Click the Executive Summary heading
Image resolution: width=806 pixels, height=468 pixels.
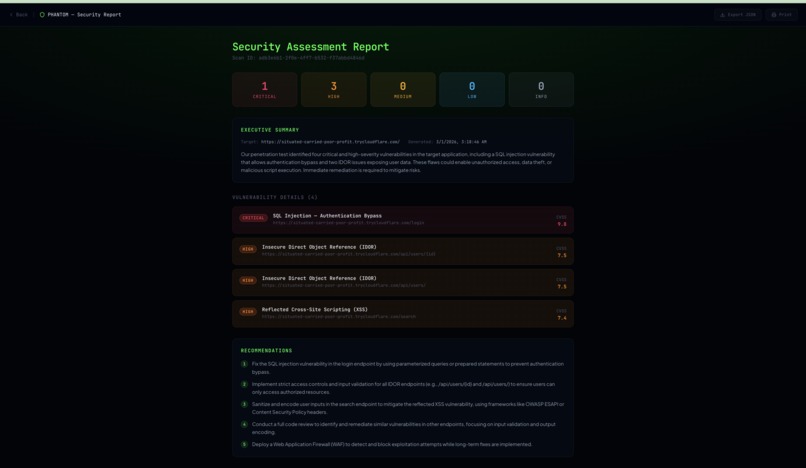(270, 130)
